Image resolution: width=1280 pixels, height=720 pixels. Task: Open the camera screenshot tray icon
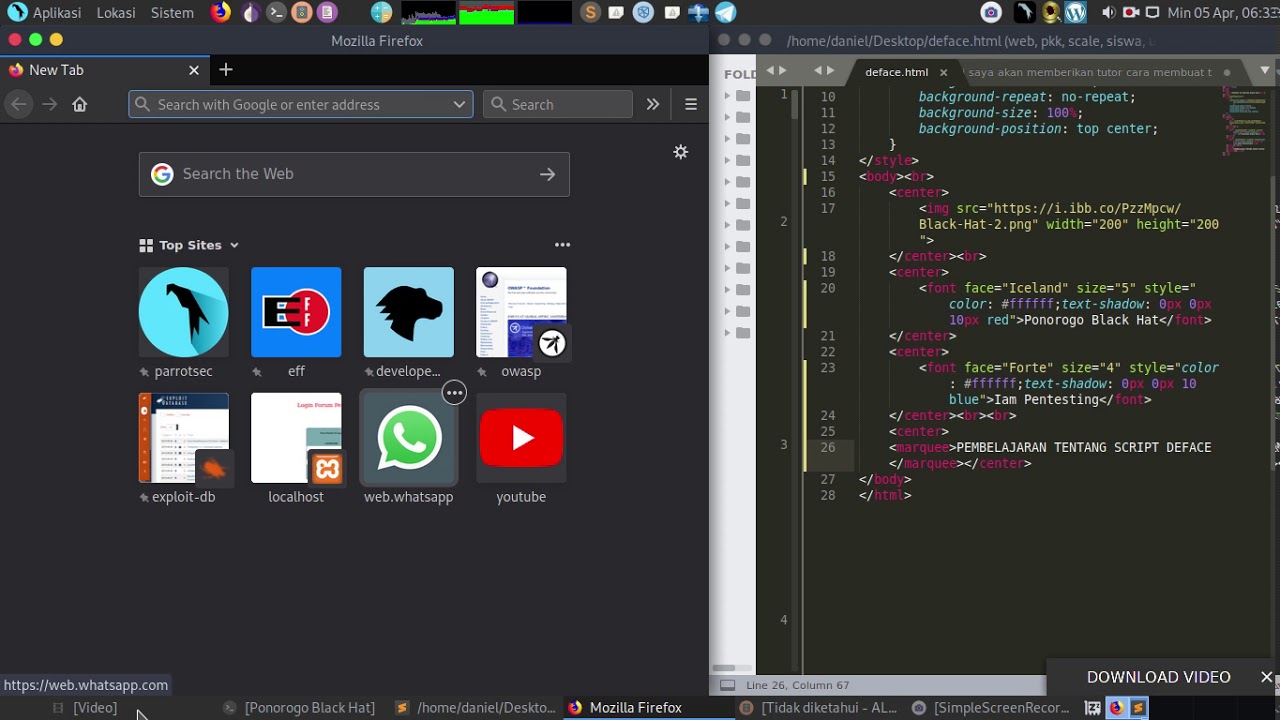[991, 13]
